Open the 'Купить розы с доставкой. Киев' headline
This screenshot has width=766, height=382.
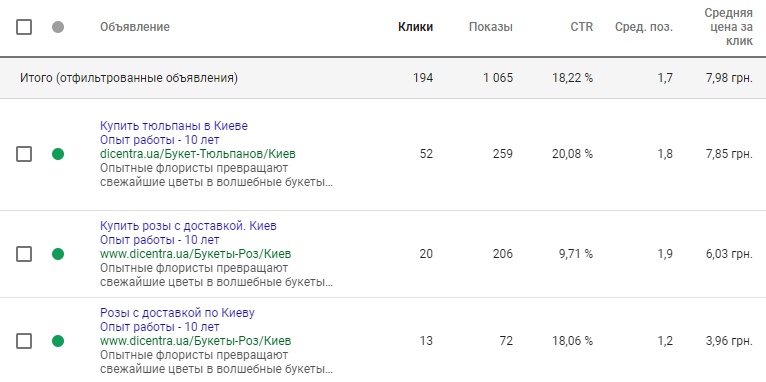click(x=188, y=226)
